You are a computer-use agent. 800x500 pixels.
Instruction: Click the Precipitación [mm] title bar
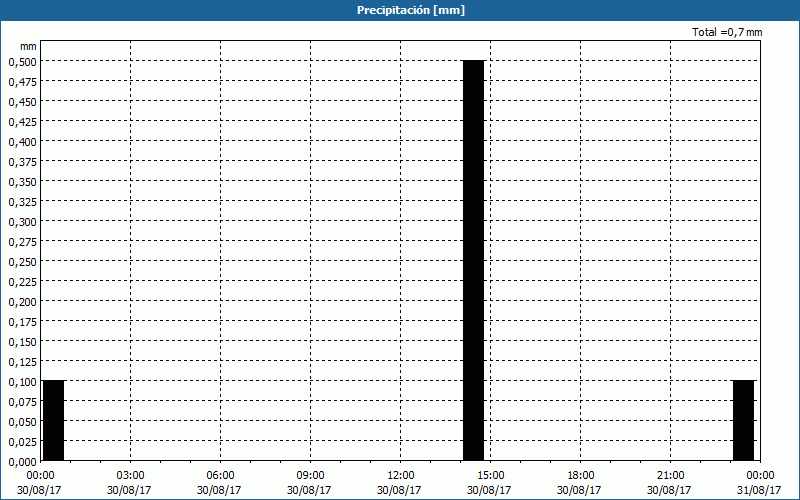[400, 10]
